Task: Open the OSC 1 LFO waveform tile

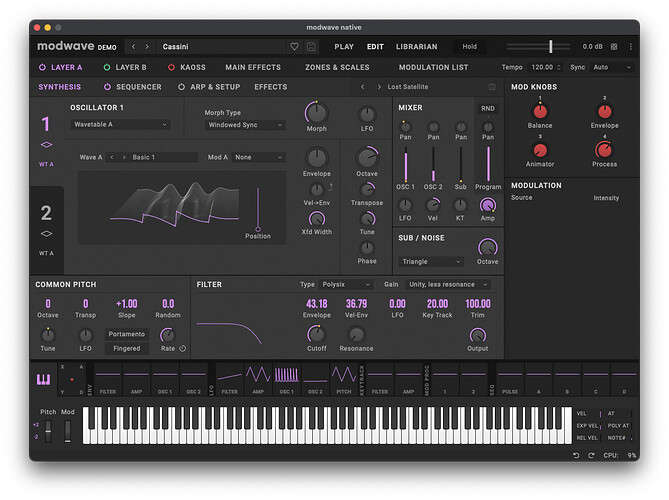Action: 287,379
